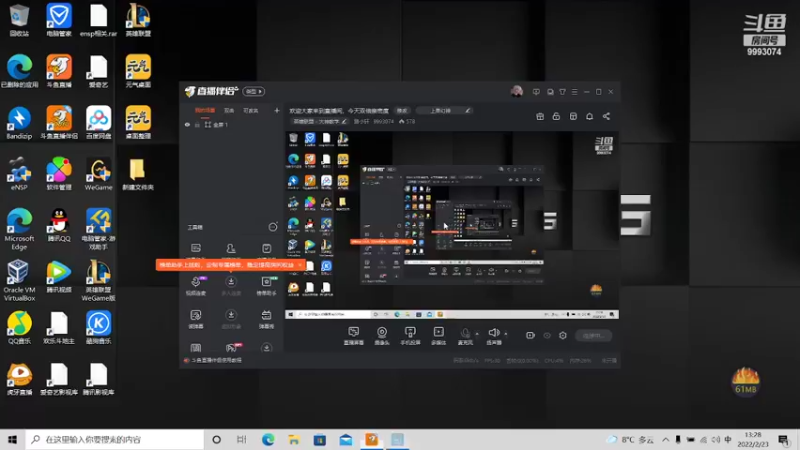Screen dimensions: 800x450
Task: Switch to the second scene tab
Action: [x=229, y=110]
